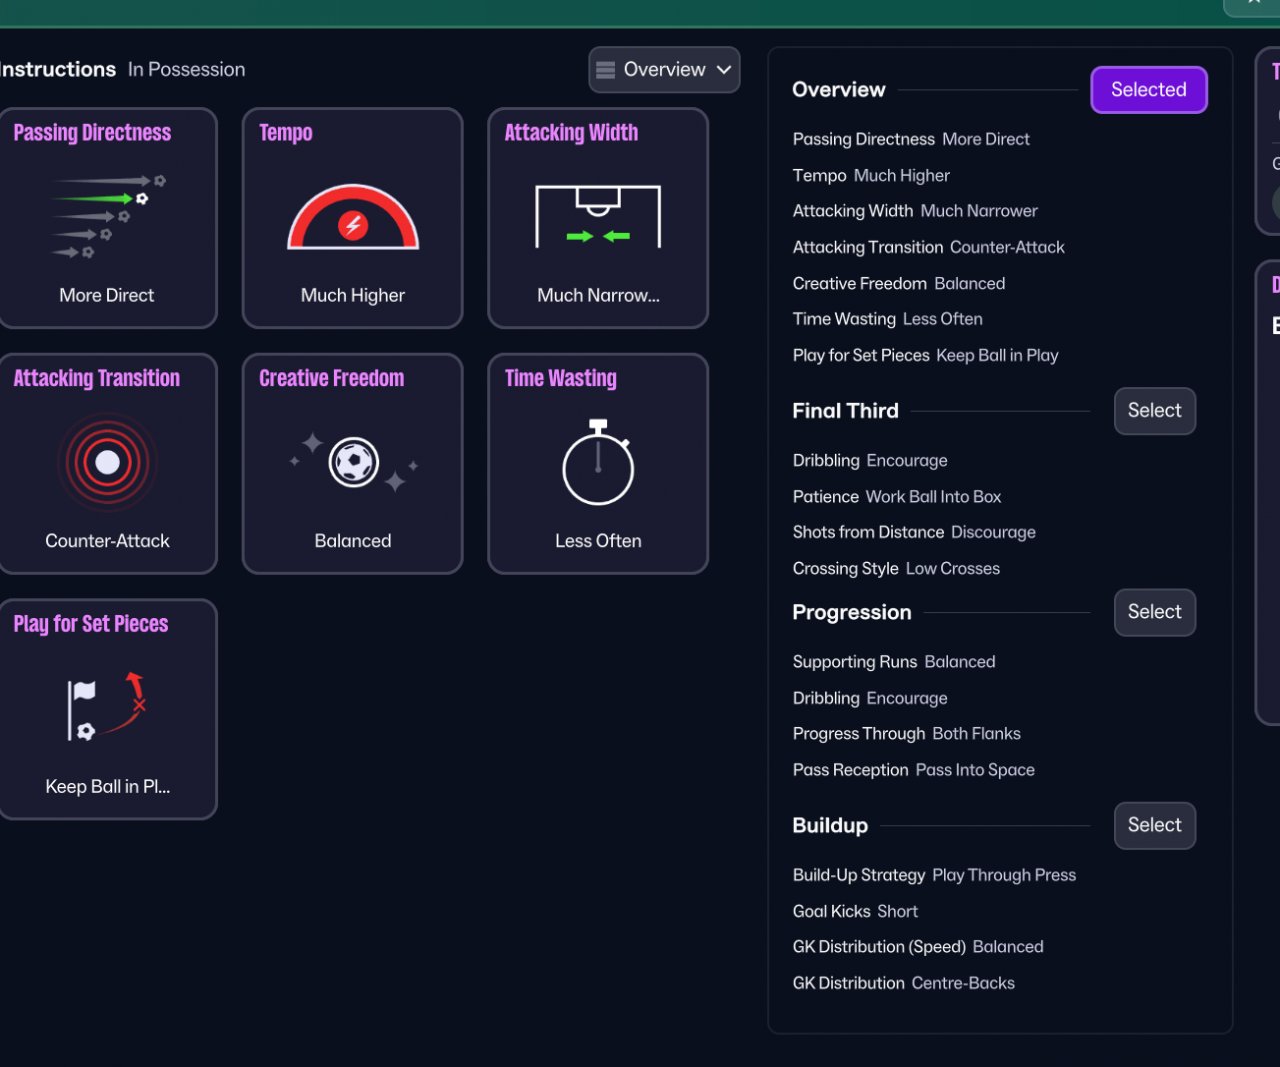The width and height of the screenshot is (1280, 1067).
Task: Select the Progression instruction group
Action: pos(1155,612)
